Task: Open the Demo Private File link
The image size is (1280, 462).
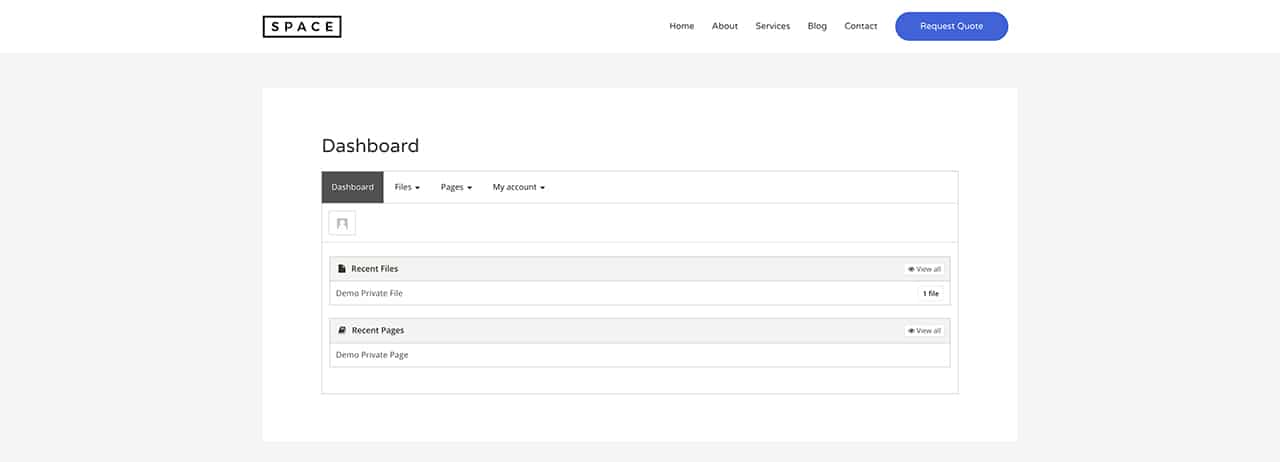Action: 369,293
